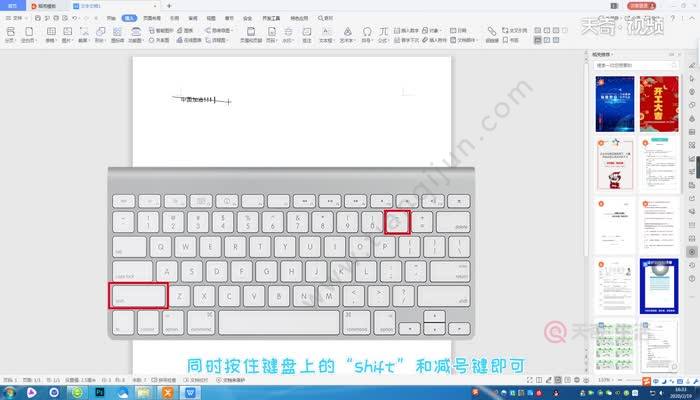Viewport: 700px width, 400px height.
Task: Click the template search box in side panel
Action: (636, 65)
